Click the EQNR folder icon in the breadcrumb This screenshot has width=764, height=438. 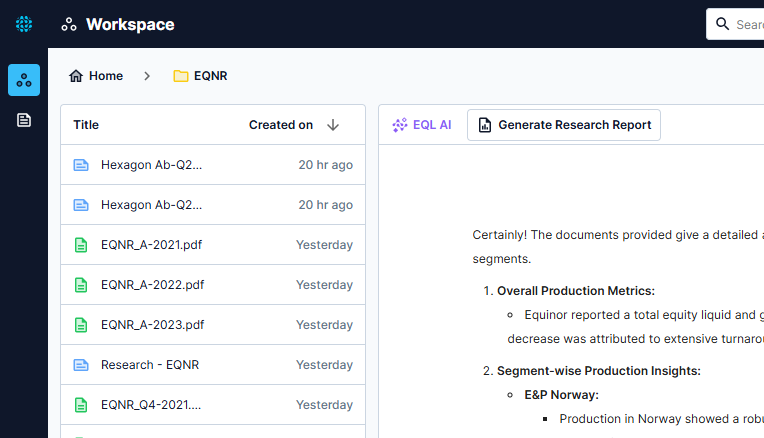(181, 76)
